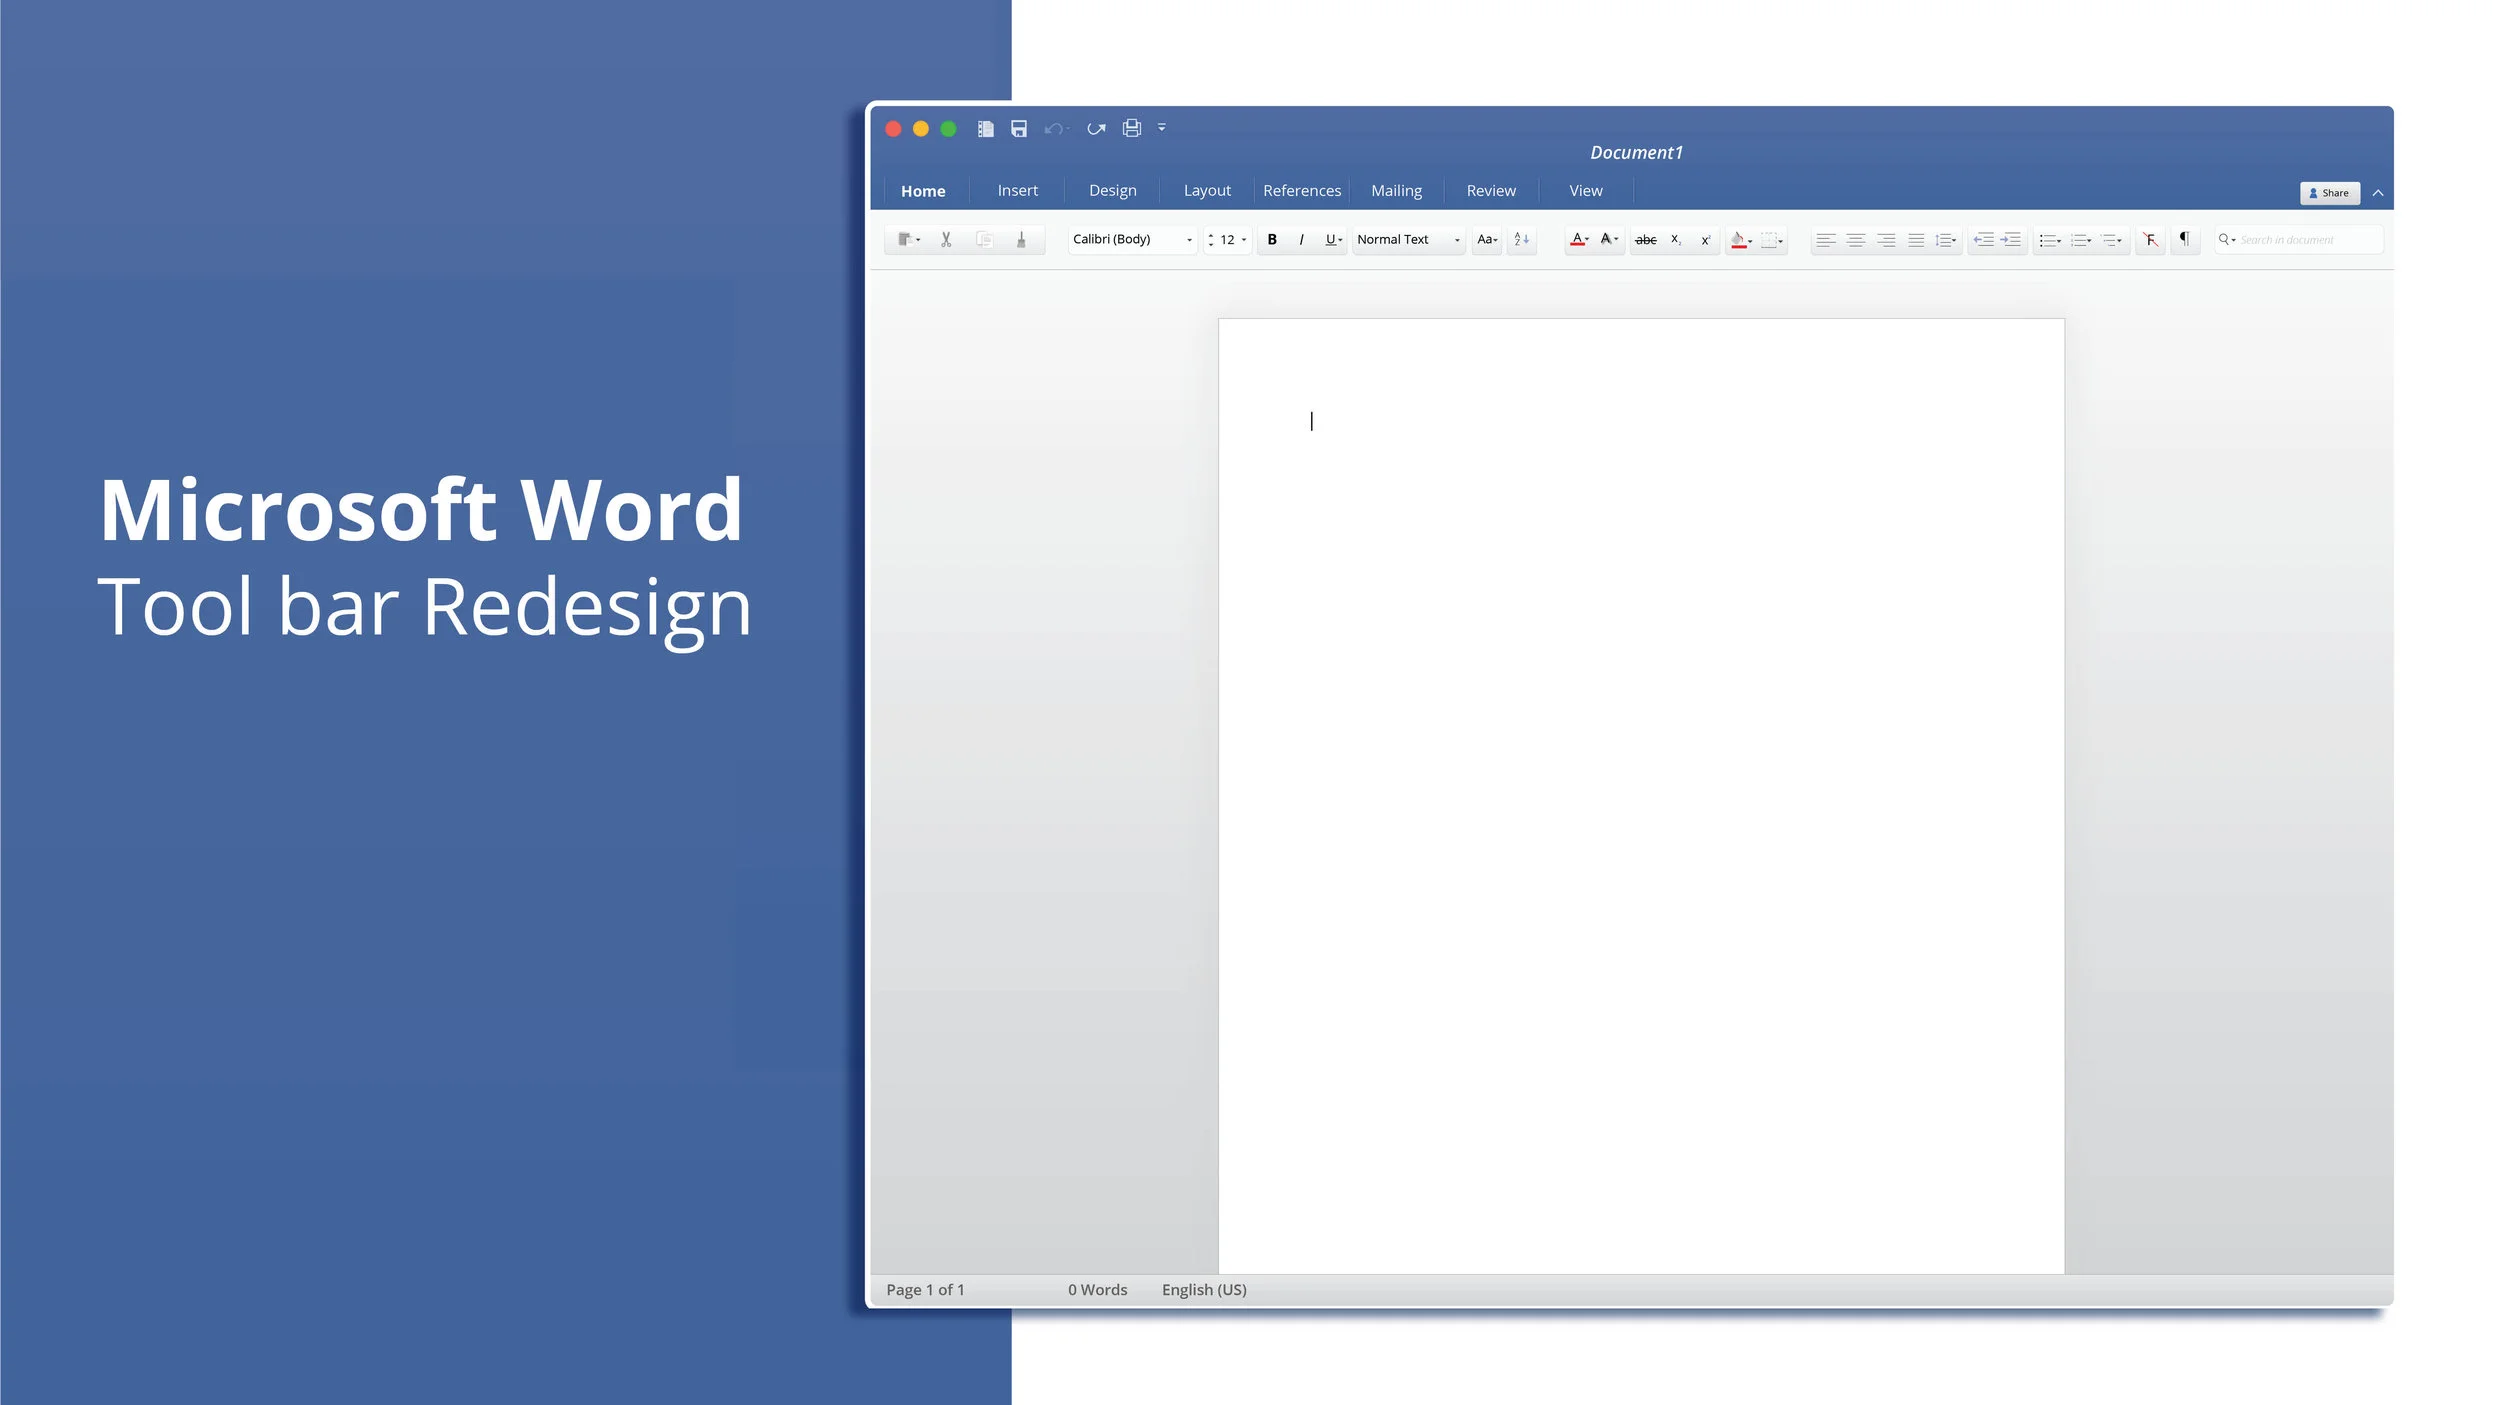The image size is (2500, 1405).
Task: Toggle bold formatting
Action: tap(1272, 240)
